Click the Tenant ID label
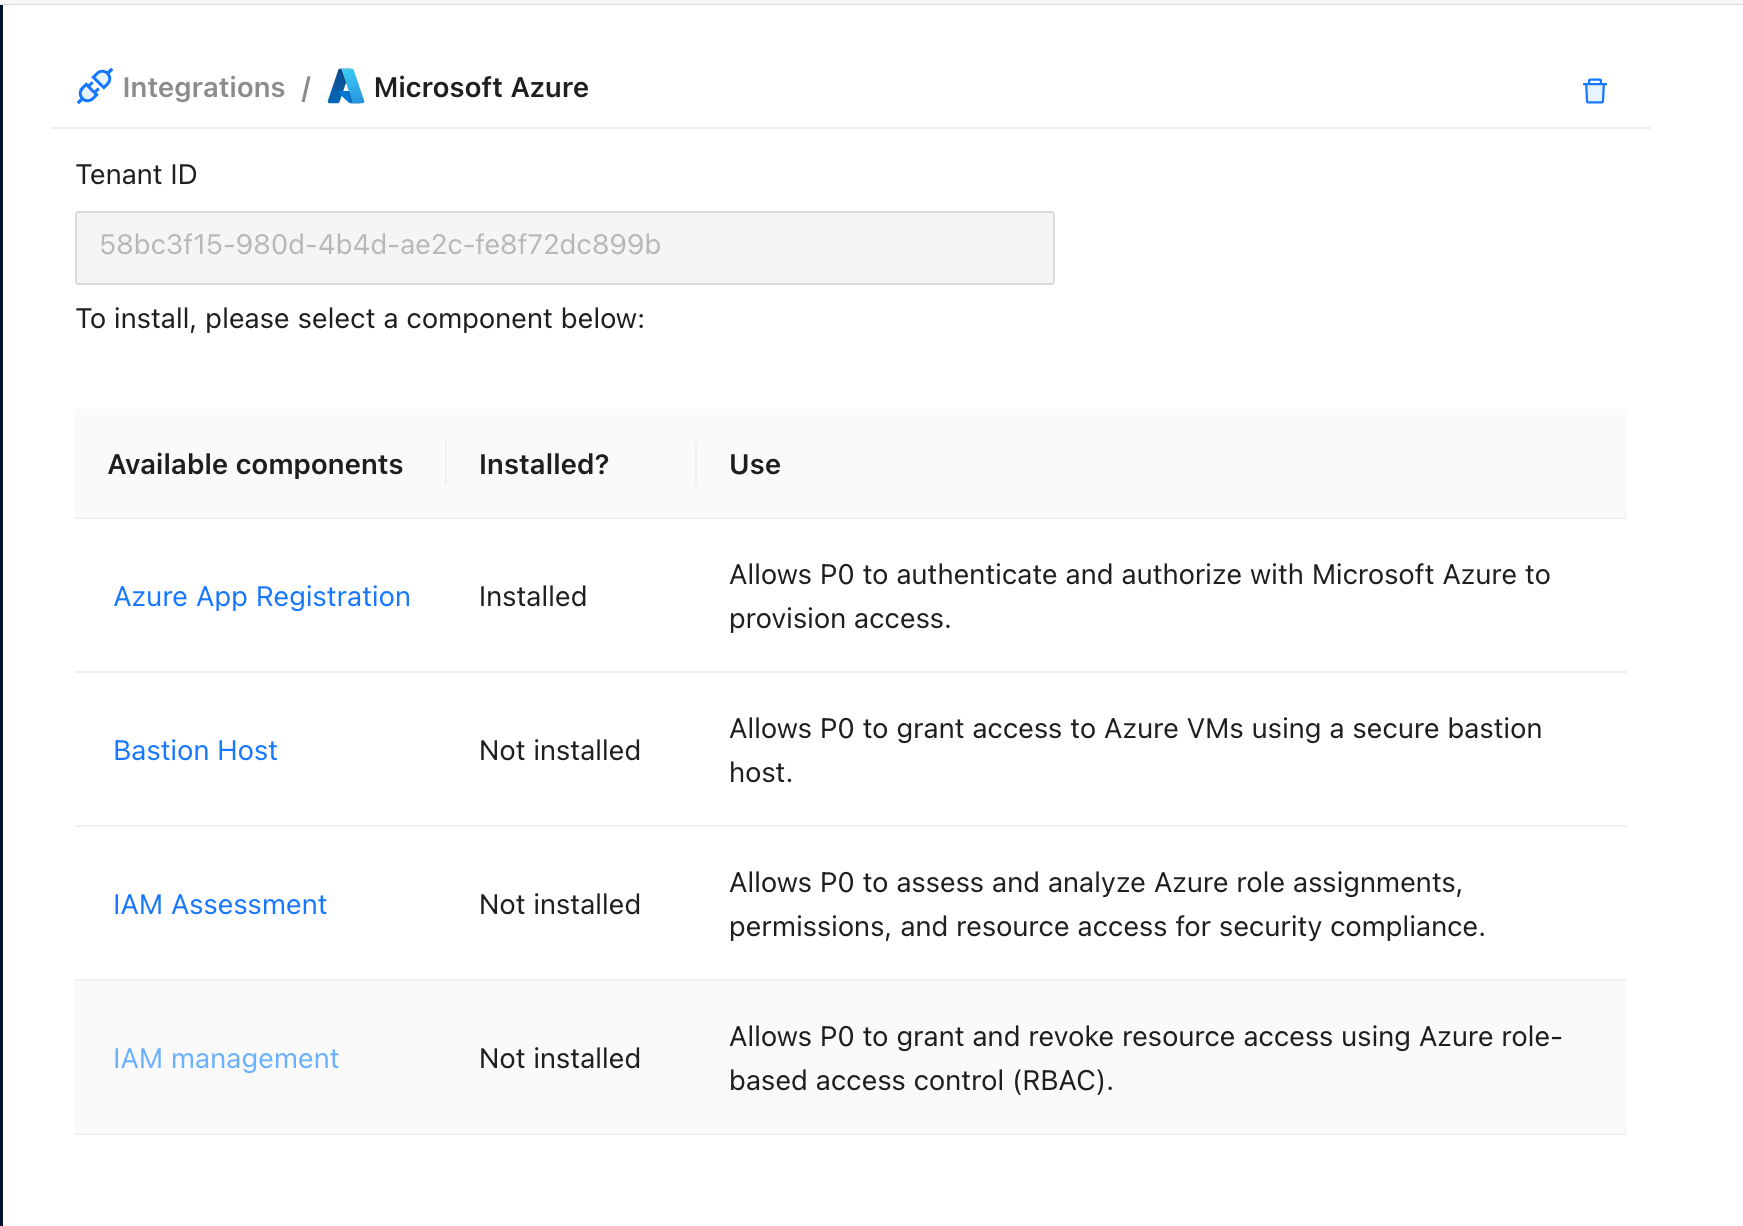This screenshot has height=1226, width=1743. click(136, 175)
